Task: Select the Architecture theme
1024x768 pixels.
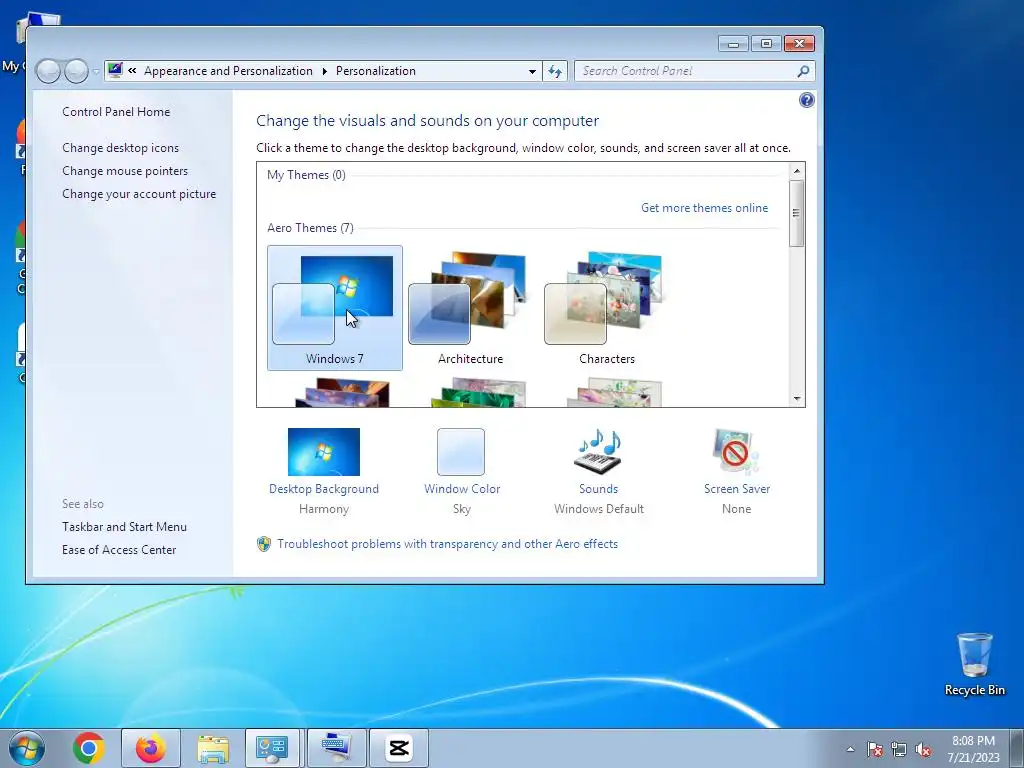Action: point(470,308)
